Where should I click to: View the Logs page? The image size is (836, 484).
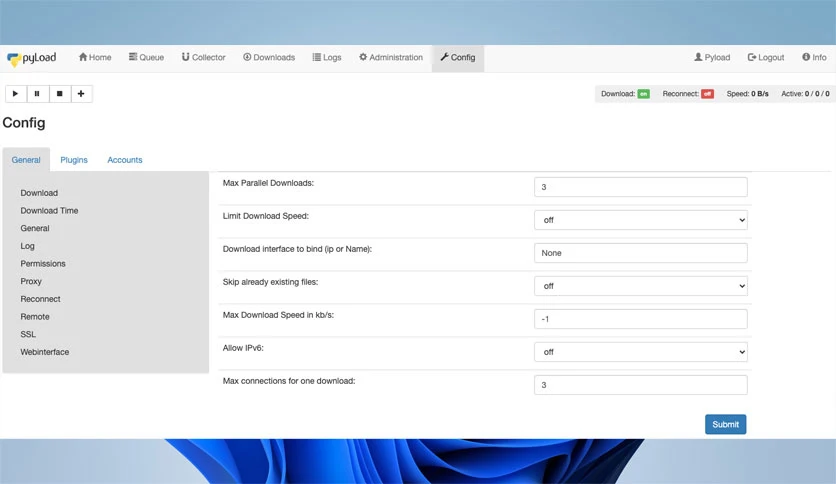click(327, 58)
